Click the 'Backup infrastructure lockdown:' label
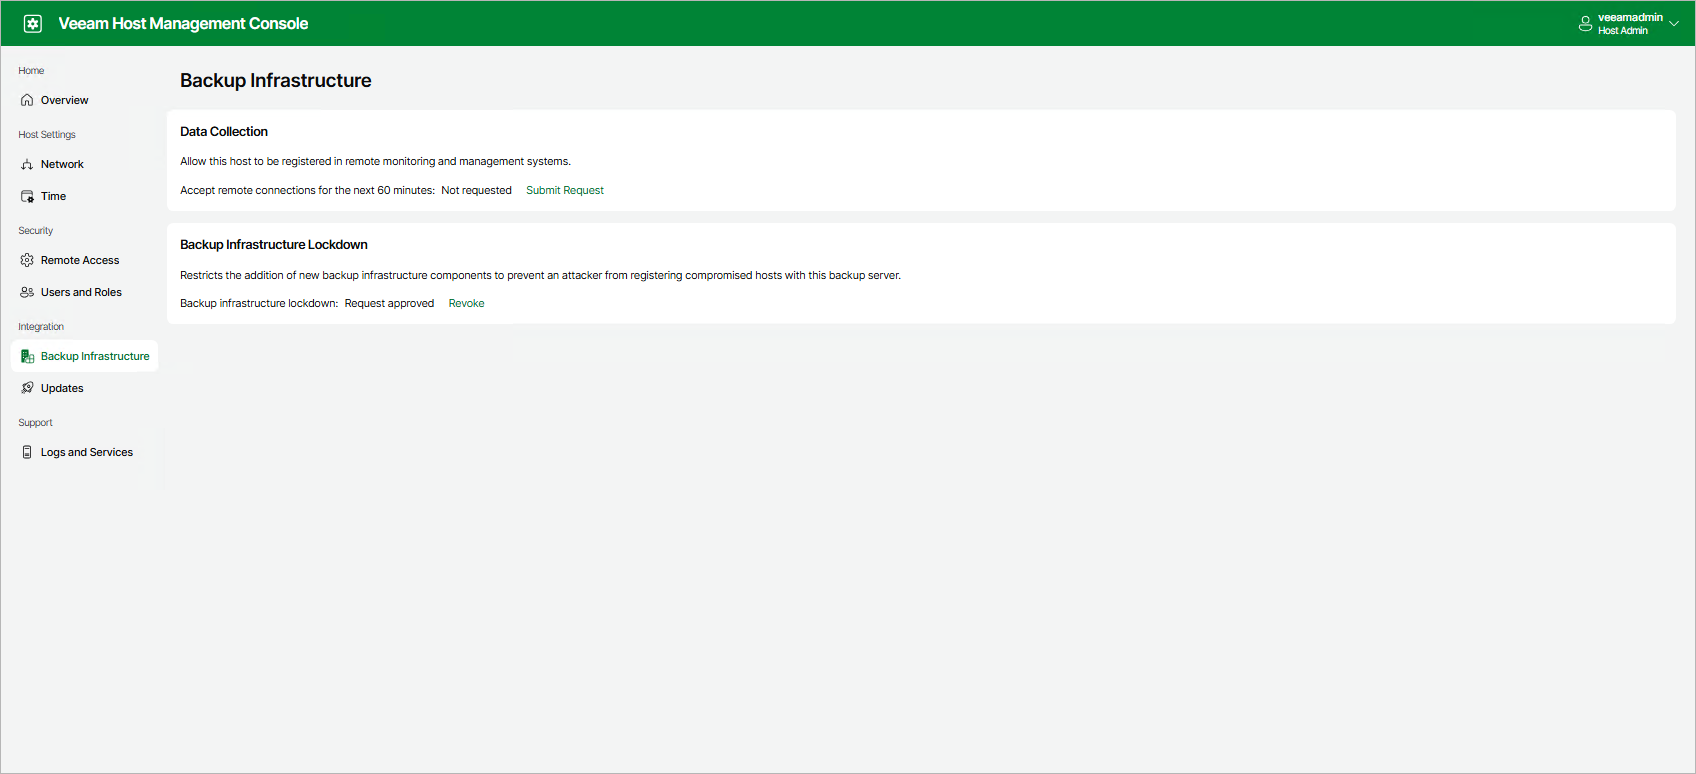Screen dimensions: 1696x774 259,303
